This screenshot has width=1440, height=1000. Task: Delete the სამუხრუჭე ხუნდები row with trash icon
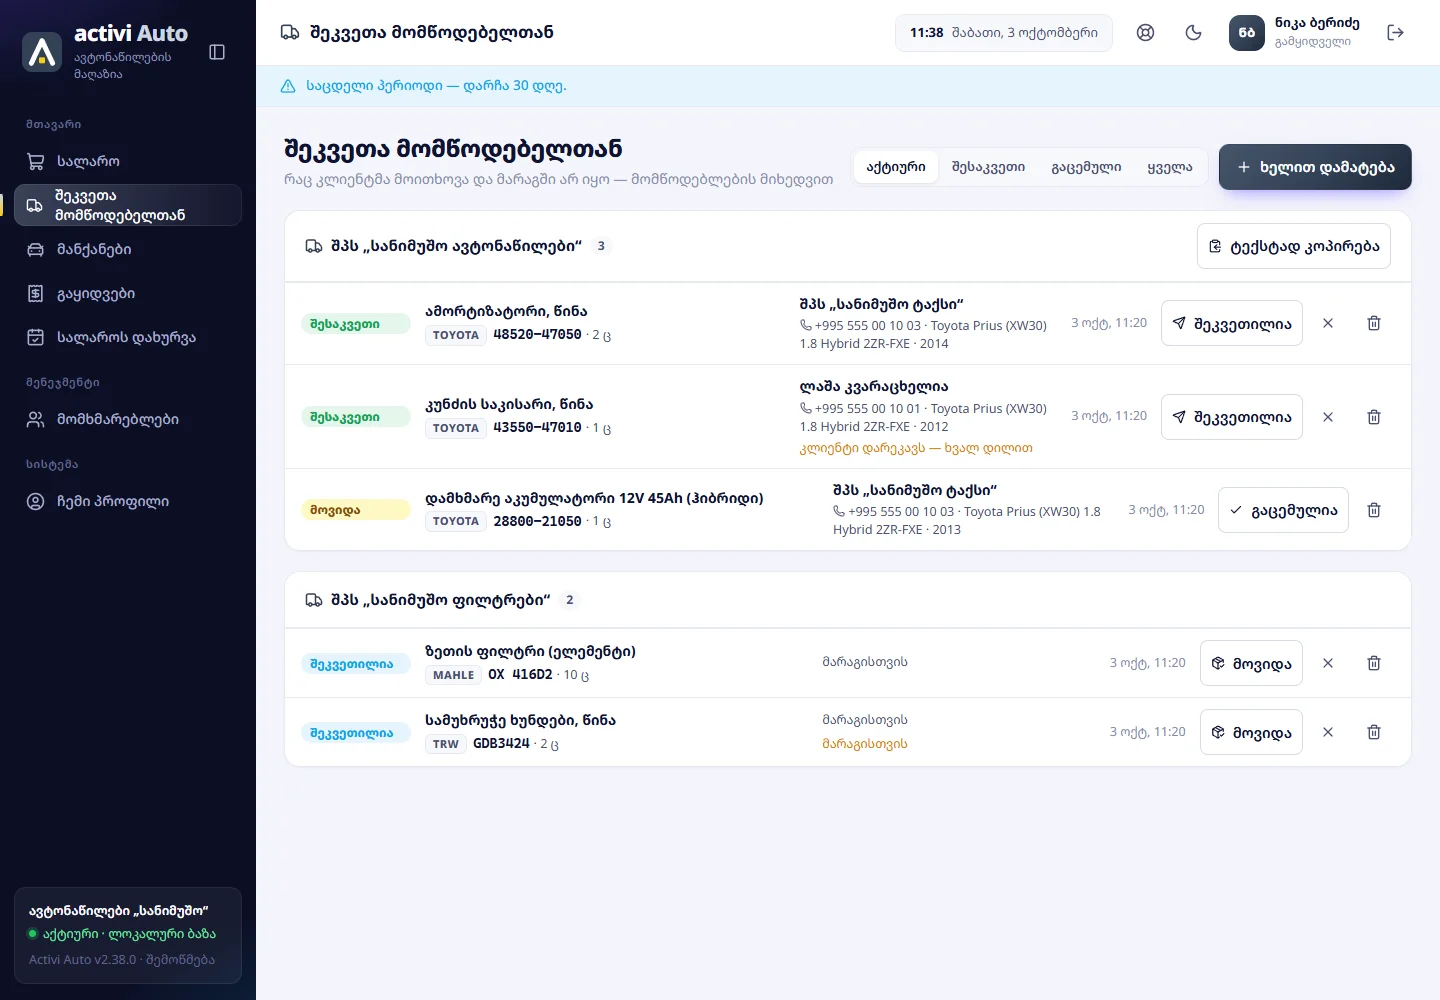click(1374, 732)
